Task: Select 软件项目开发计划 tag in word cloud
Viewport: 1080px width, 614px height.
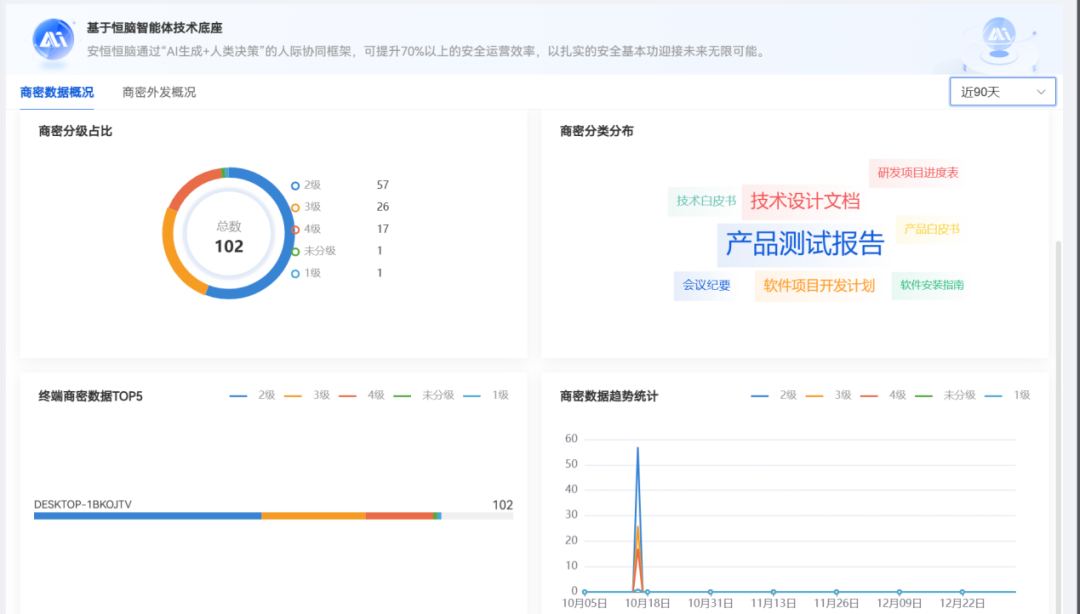Action: [819, 285]
